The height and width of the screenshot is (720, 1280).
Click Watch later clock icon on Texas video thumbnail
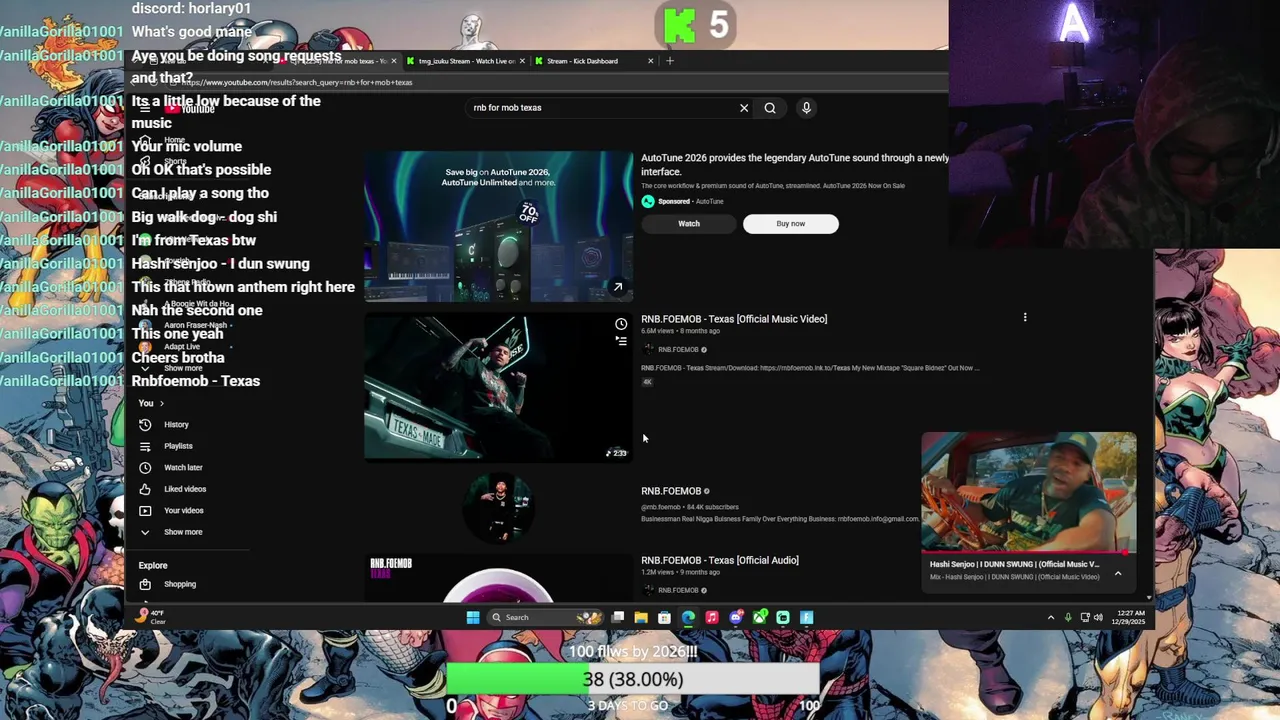tap(621, 324)
